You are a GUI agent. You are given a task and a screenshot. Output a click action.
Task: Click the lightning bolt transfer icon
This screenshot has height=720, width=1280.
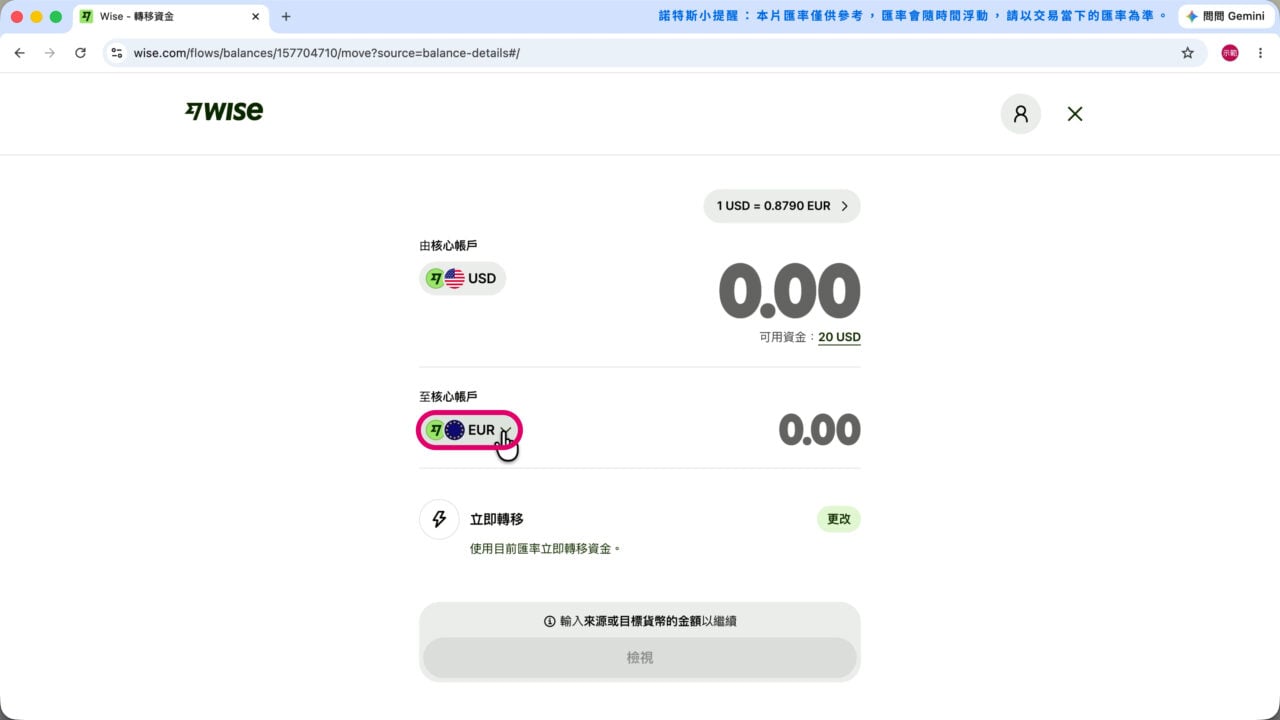point(439,519)
